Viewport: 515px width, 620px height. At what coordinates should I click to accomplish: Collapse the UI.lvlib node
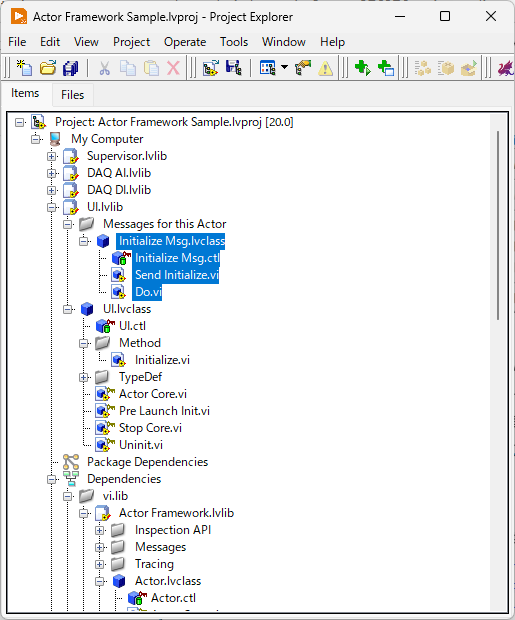(x=51, y=208)
